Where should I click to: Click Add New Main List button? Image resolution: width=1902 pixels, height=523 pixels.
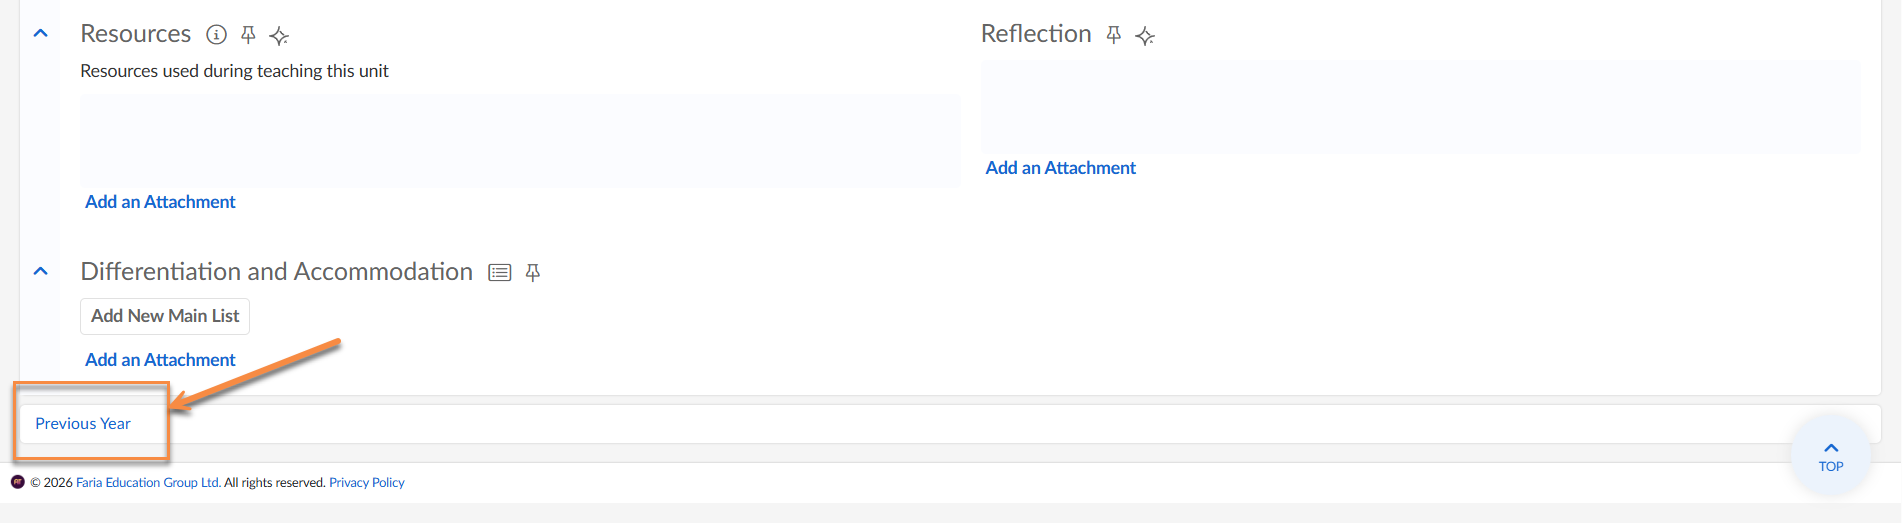165,316
